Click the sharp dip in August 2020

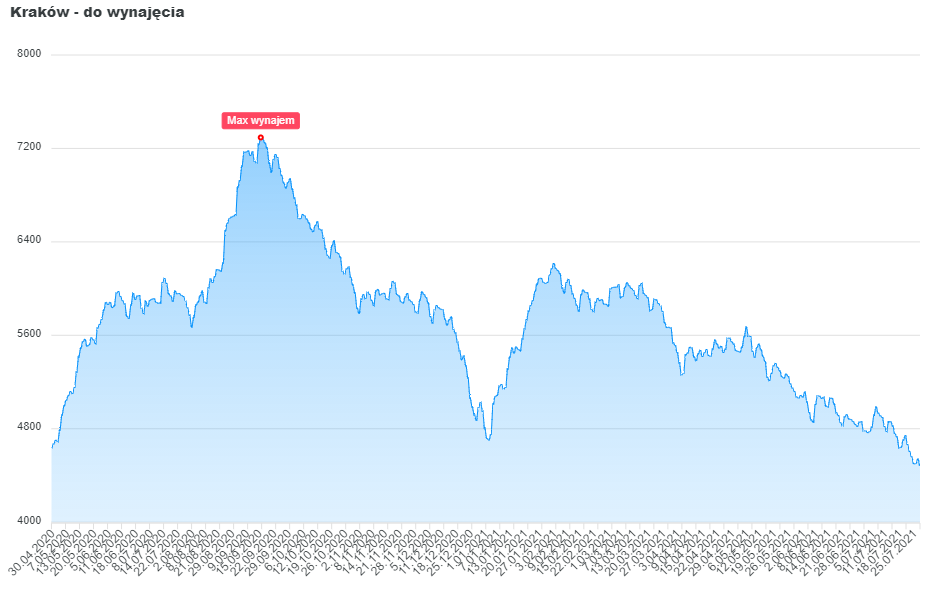tap(192, 326)
